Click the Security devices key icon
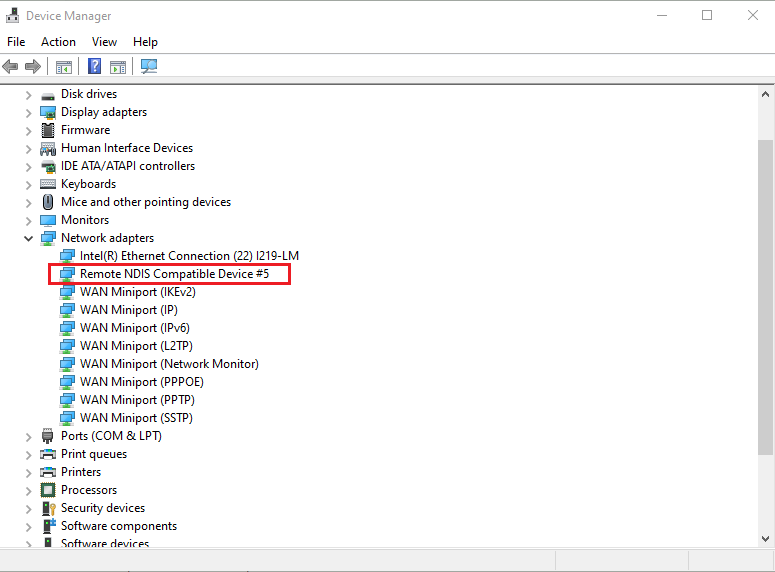The height and width of the screenshot is (572, 775). 49,508
